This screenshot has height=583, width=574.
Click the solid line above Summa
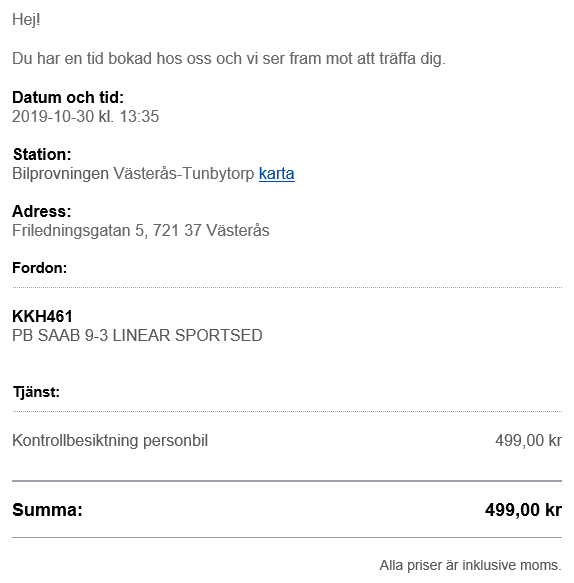coord(287,481)
